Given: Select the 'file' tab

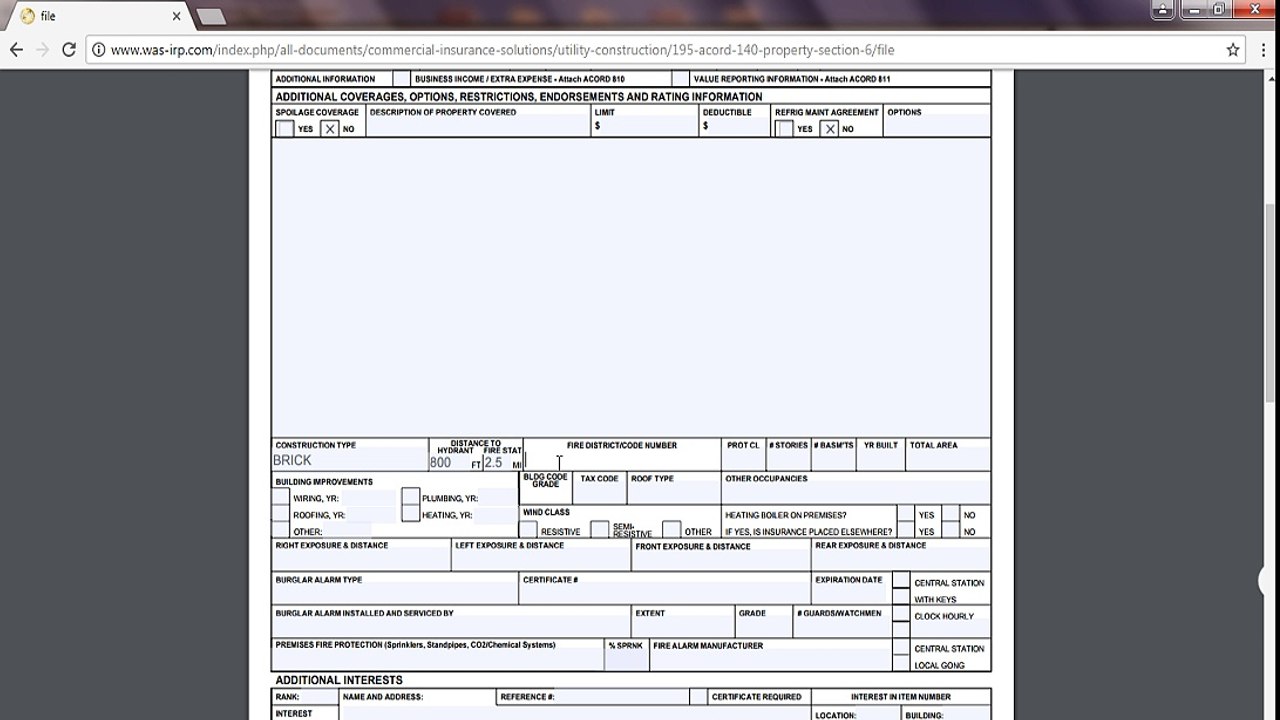Looking at the screenshot, I should 100,16.
